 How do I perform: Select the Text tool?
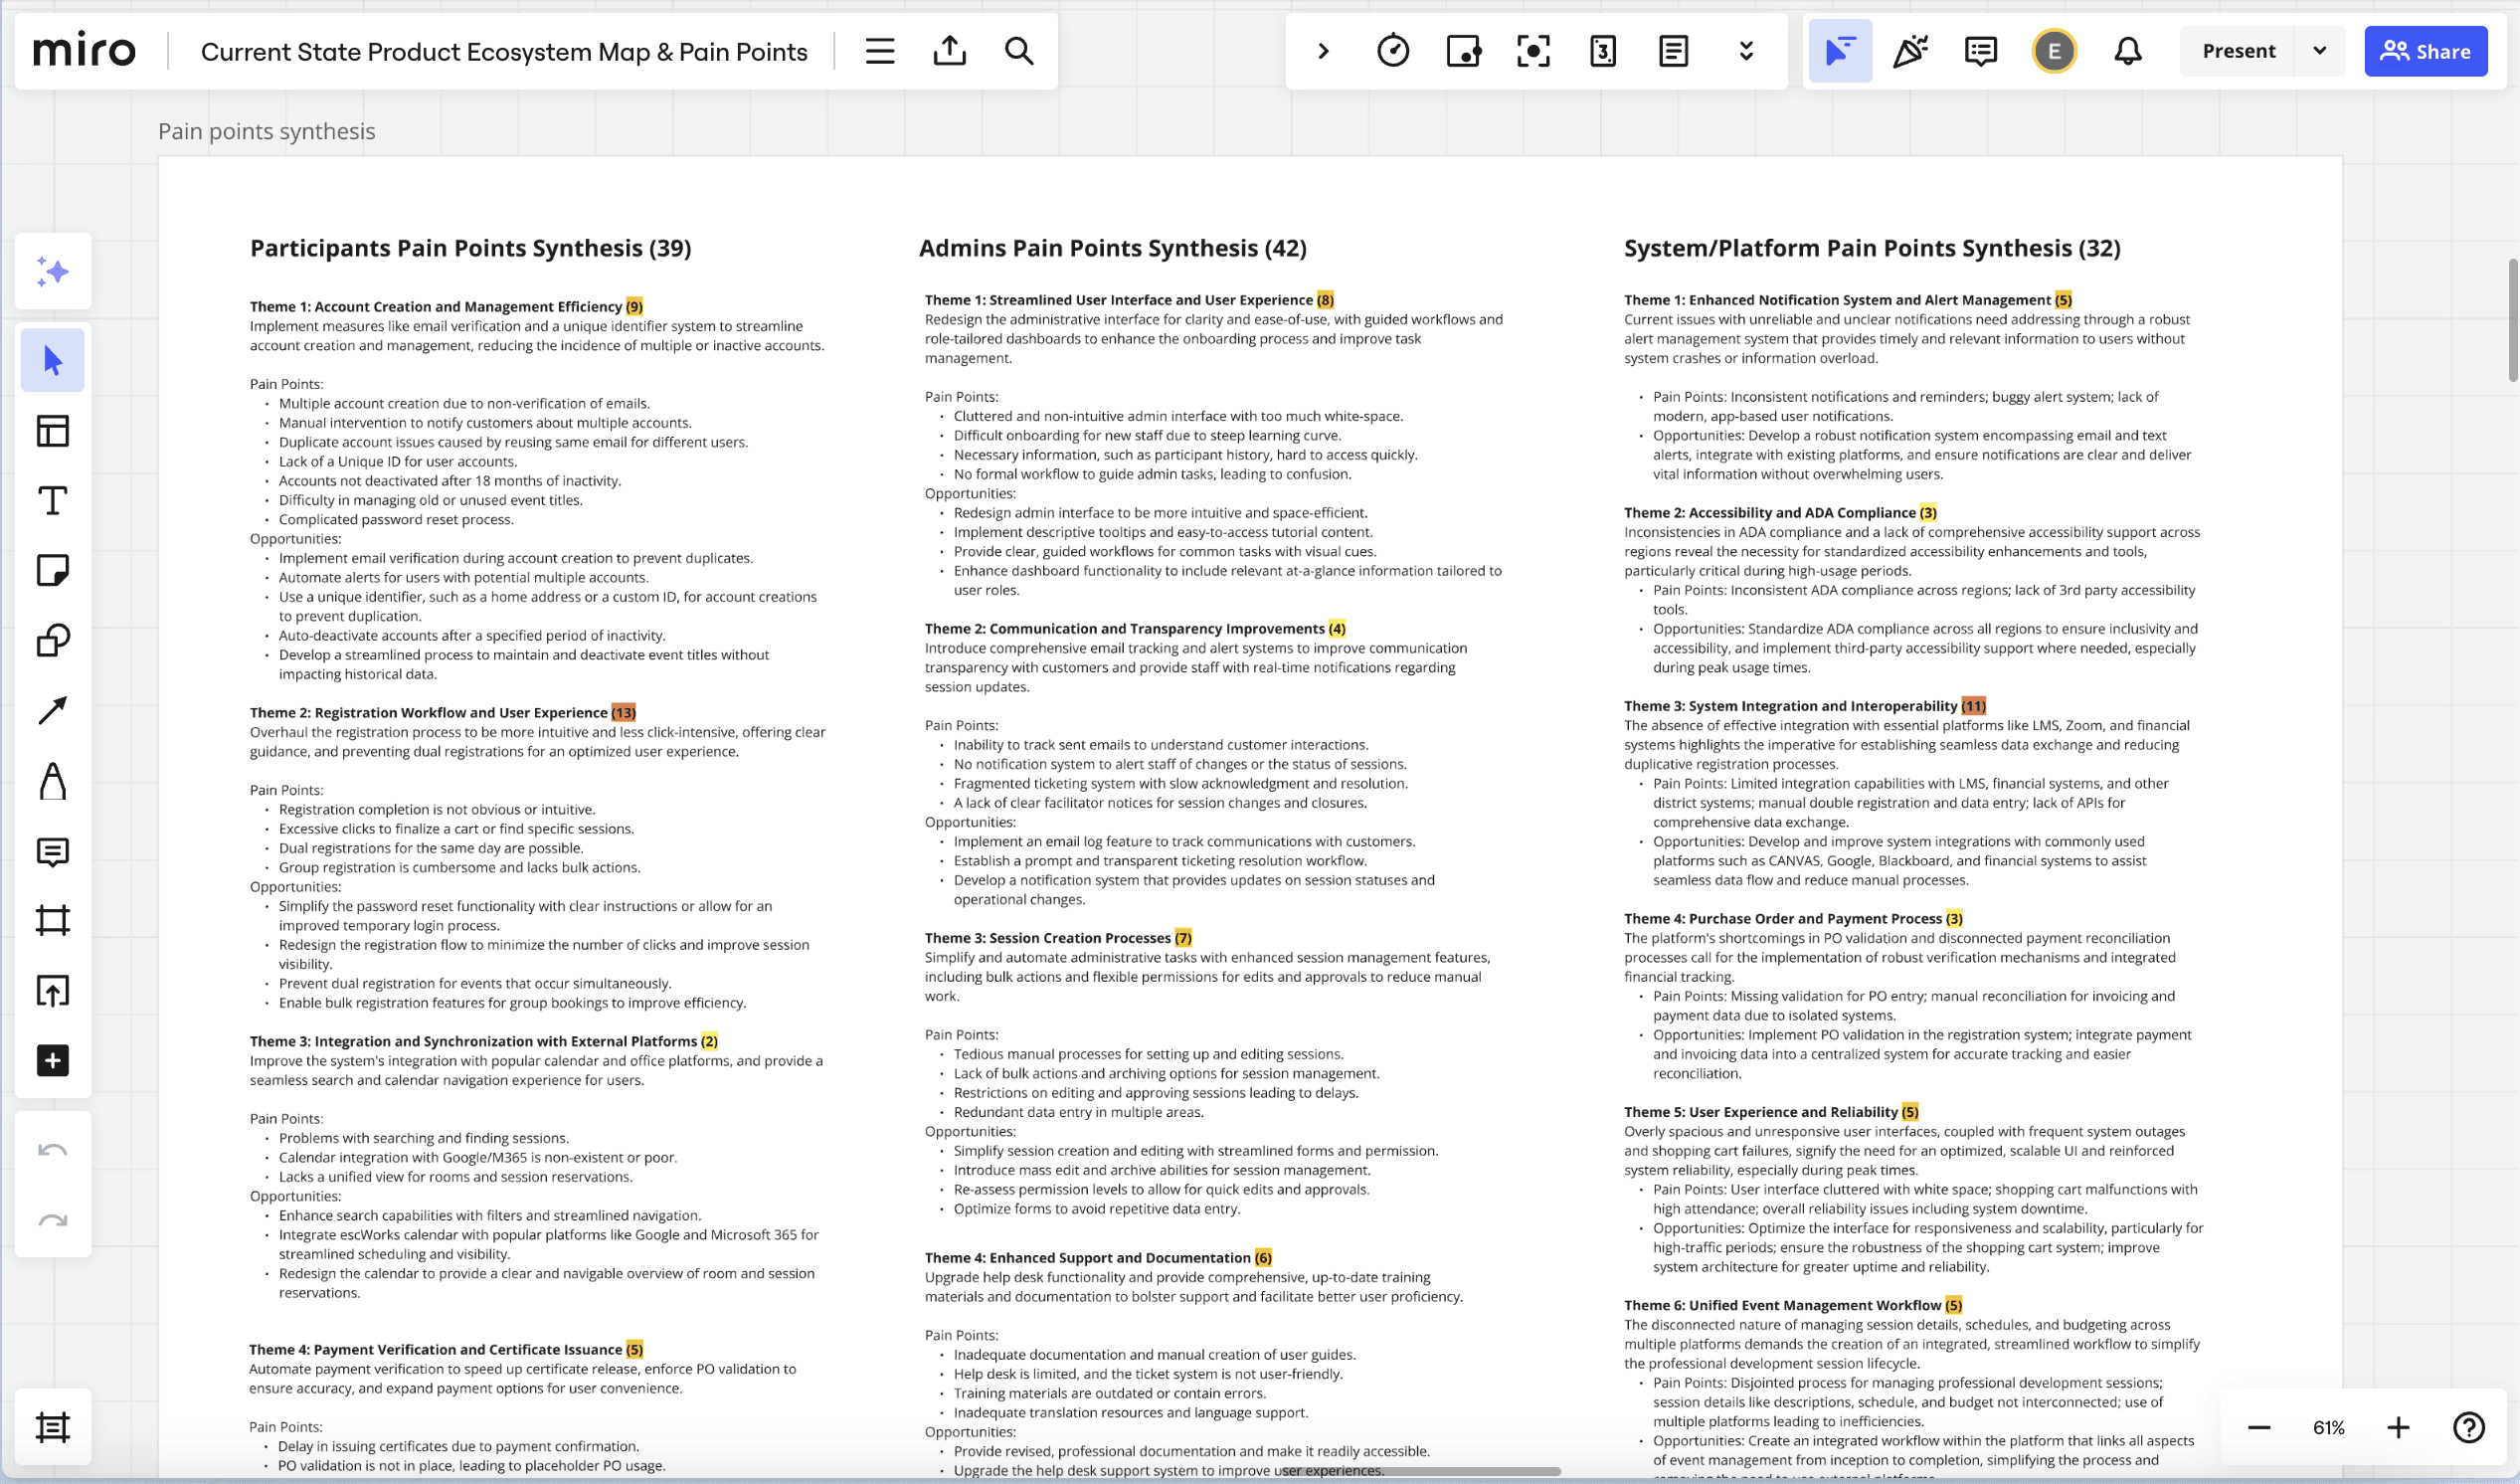(52, 500)
